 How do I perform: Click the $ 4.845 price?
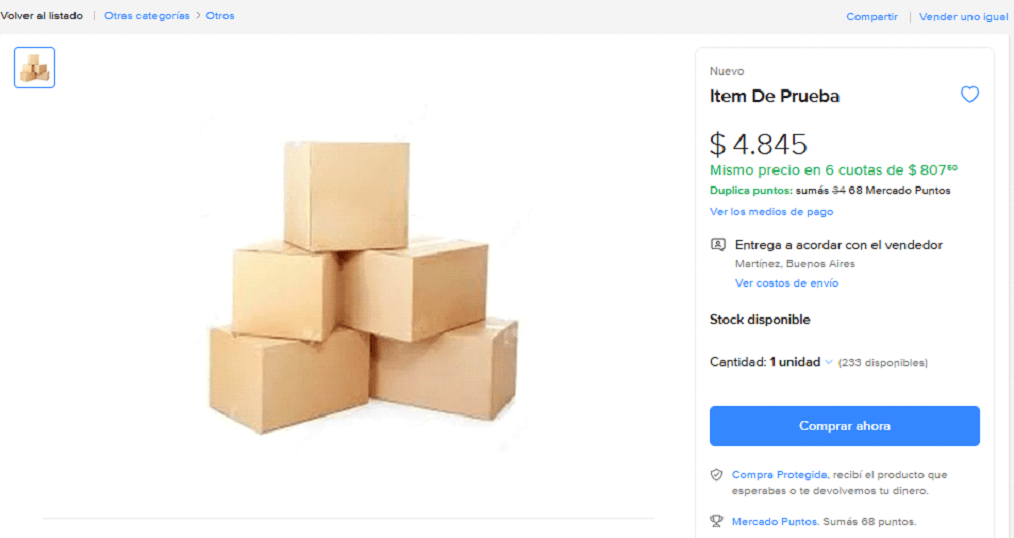[758, 144]
